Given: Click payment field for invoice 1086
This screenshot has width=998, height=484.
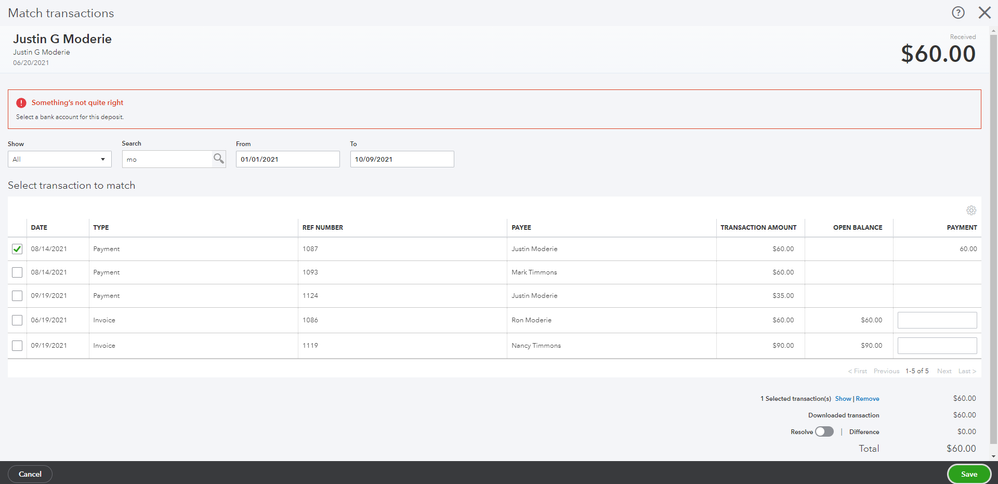Looking at the screenshot, I should click(x=937, y=320).
